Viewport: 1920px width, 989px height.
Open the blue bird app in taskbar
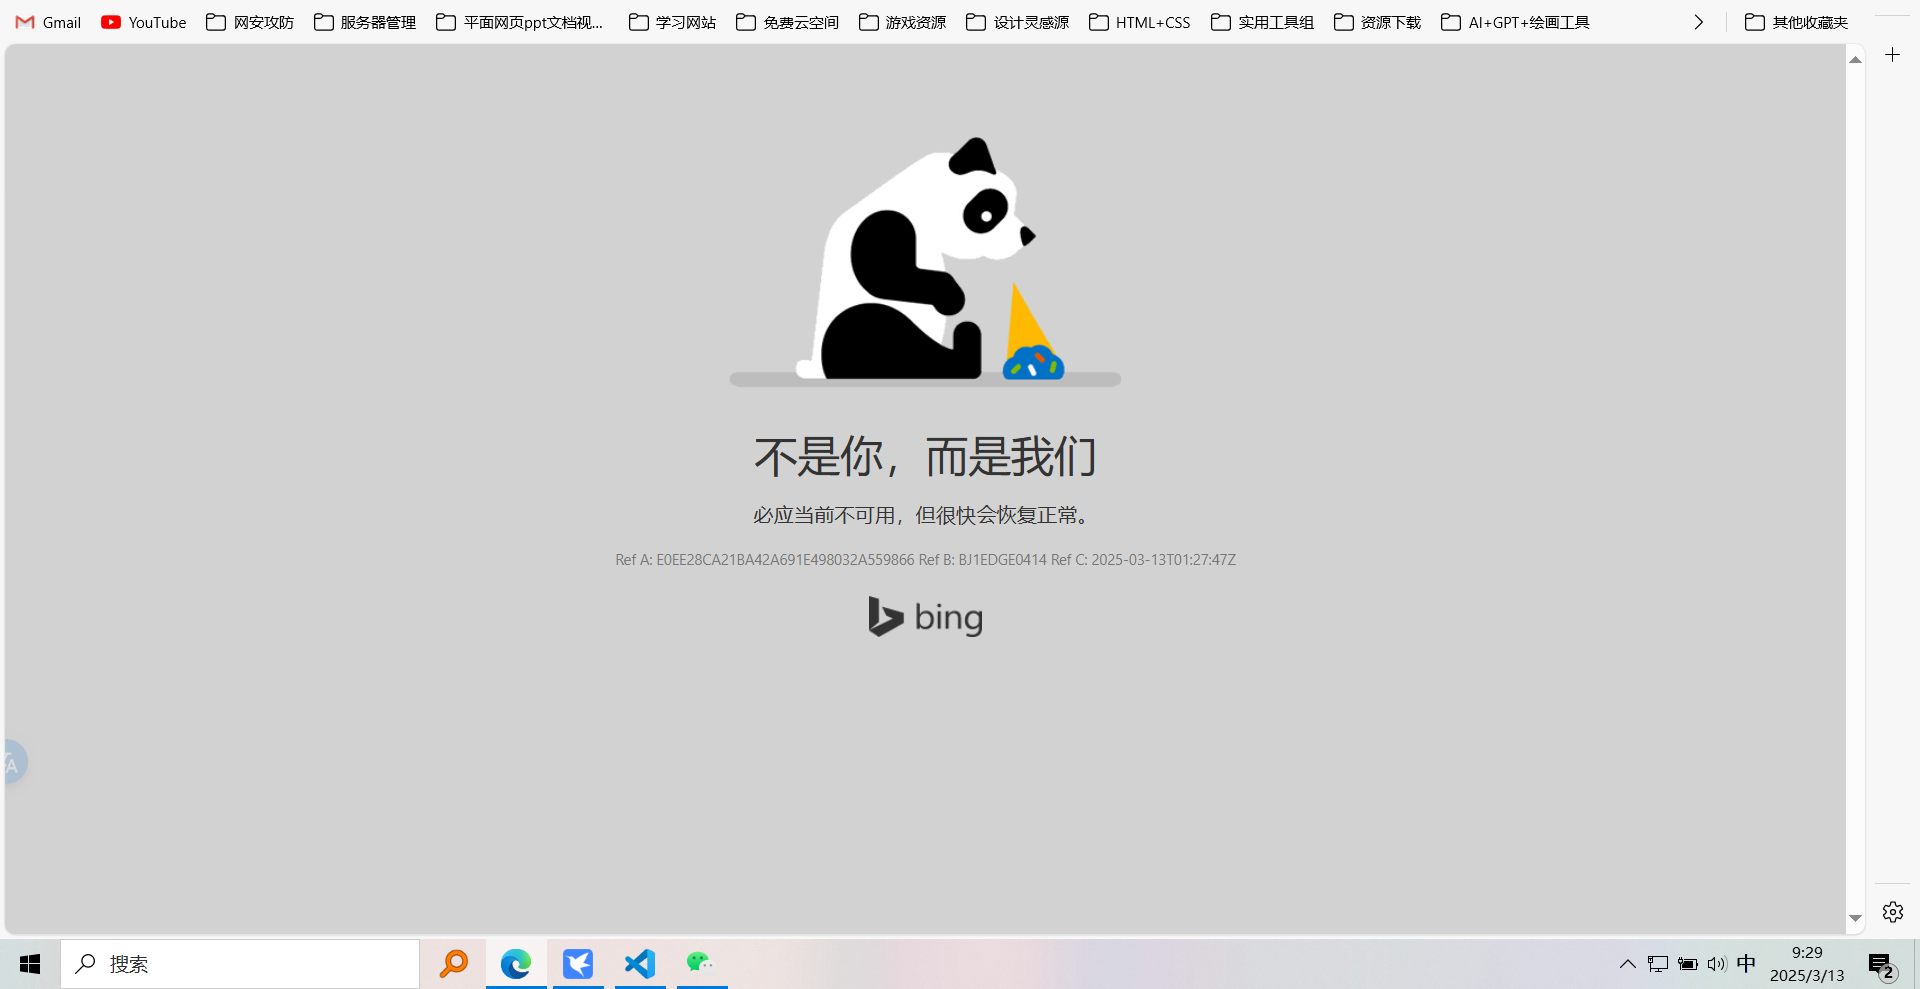click(x=578, y=964)
